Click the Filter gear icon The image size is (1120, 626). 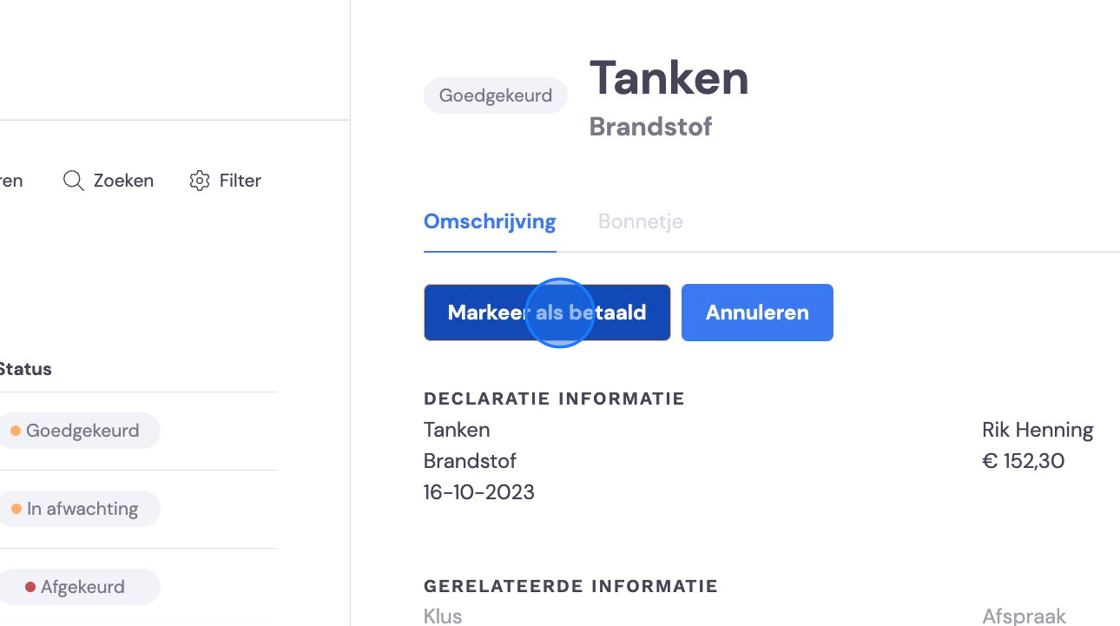[x=199, y=180]
